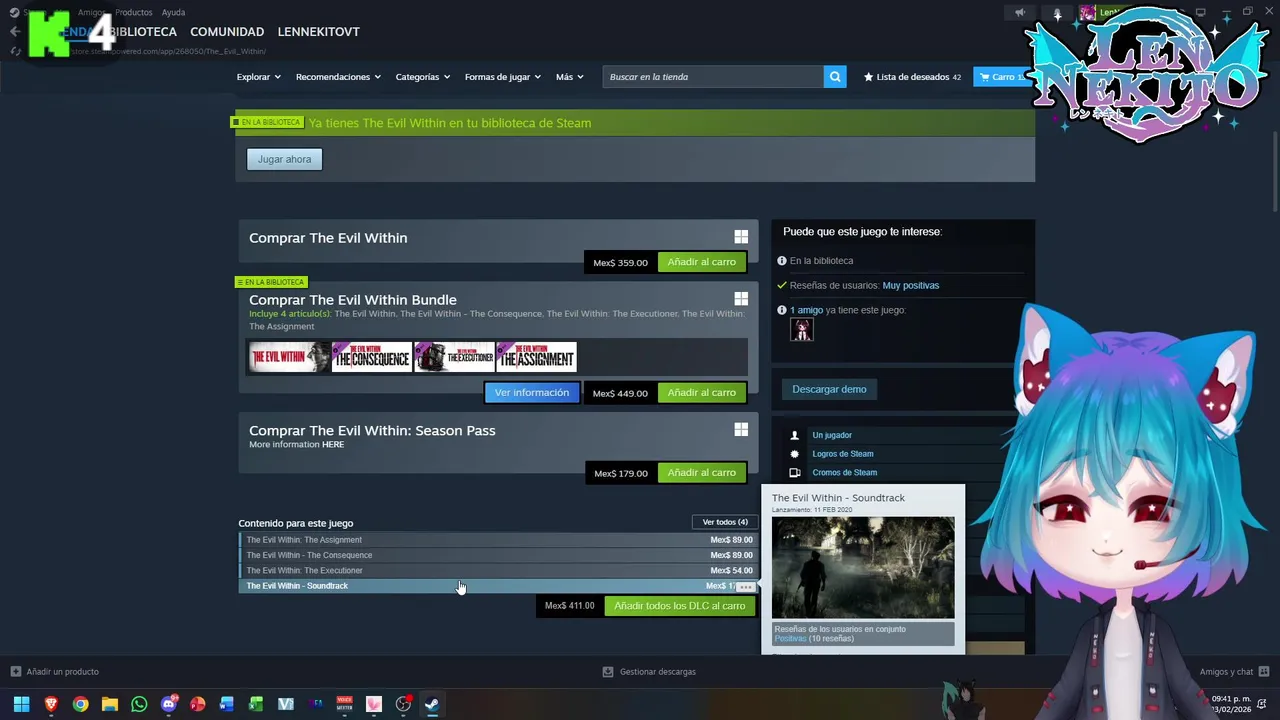Click The Assignment bundle thumbnail

click(536, 357)
